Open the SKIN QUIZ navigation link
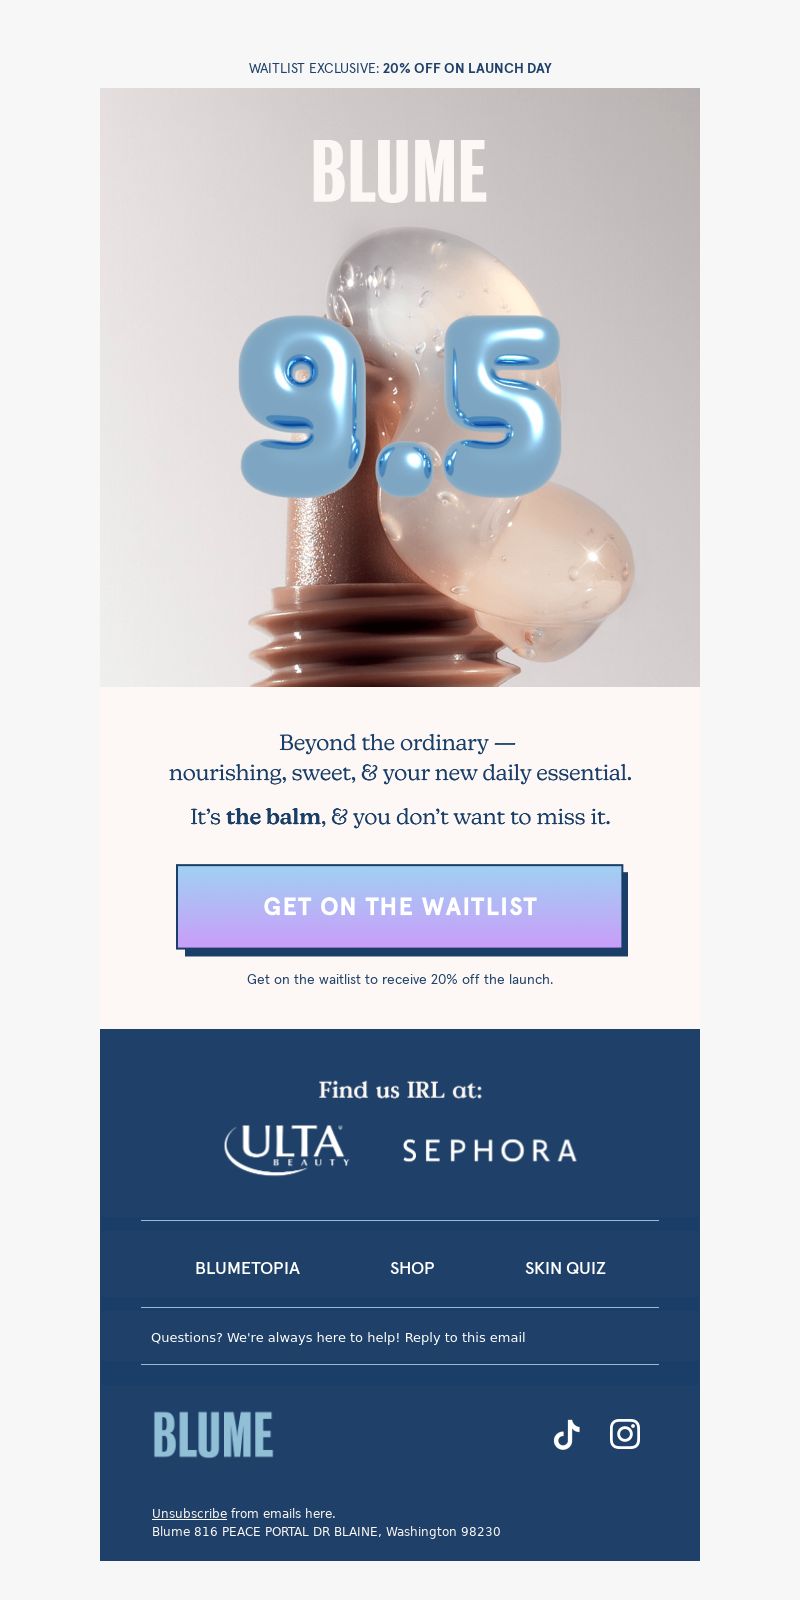 (565, 1268)
